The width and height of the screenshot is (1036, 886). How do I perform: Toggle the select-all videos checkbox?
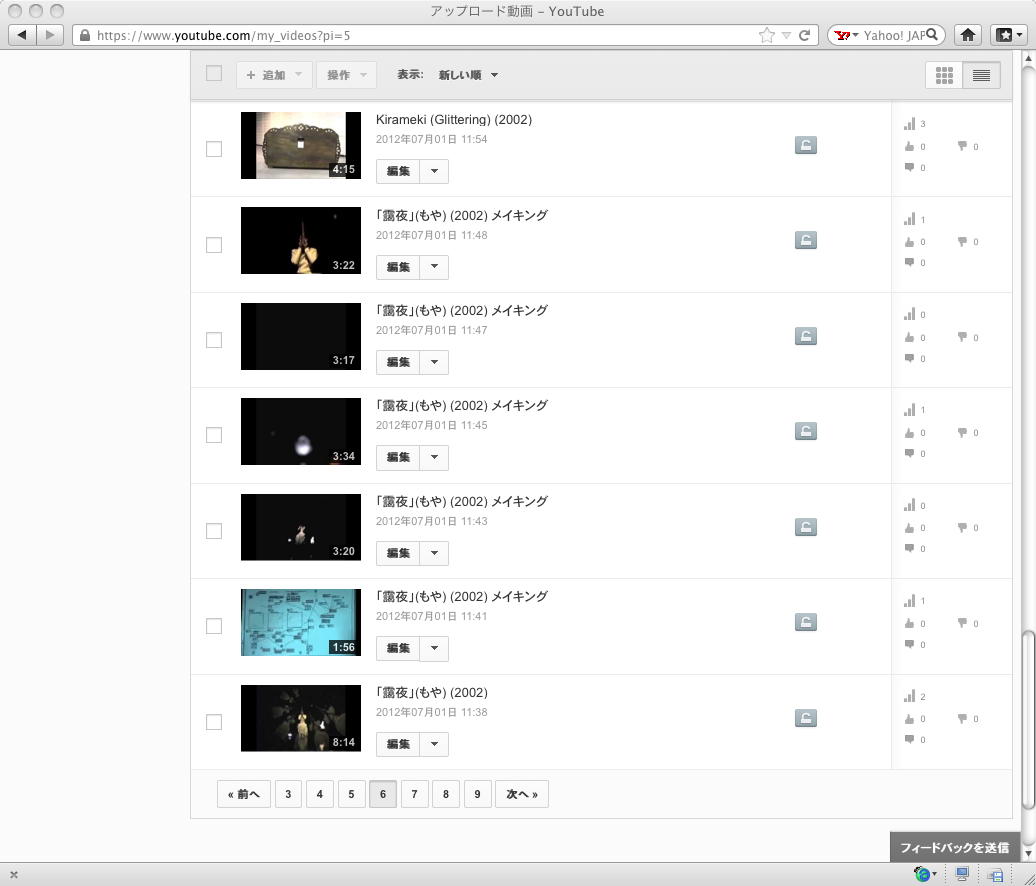pyautogui.click(x=214, y=73)
